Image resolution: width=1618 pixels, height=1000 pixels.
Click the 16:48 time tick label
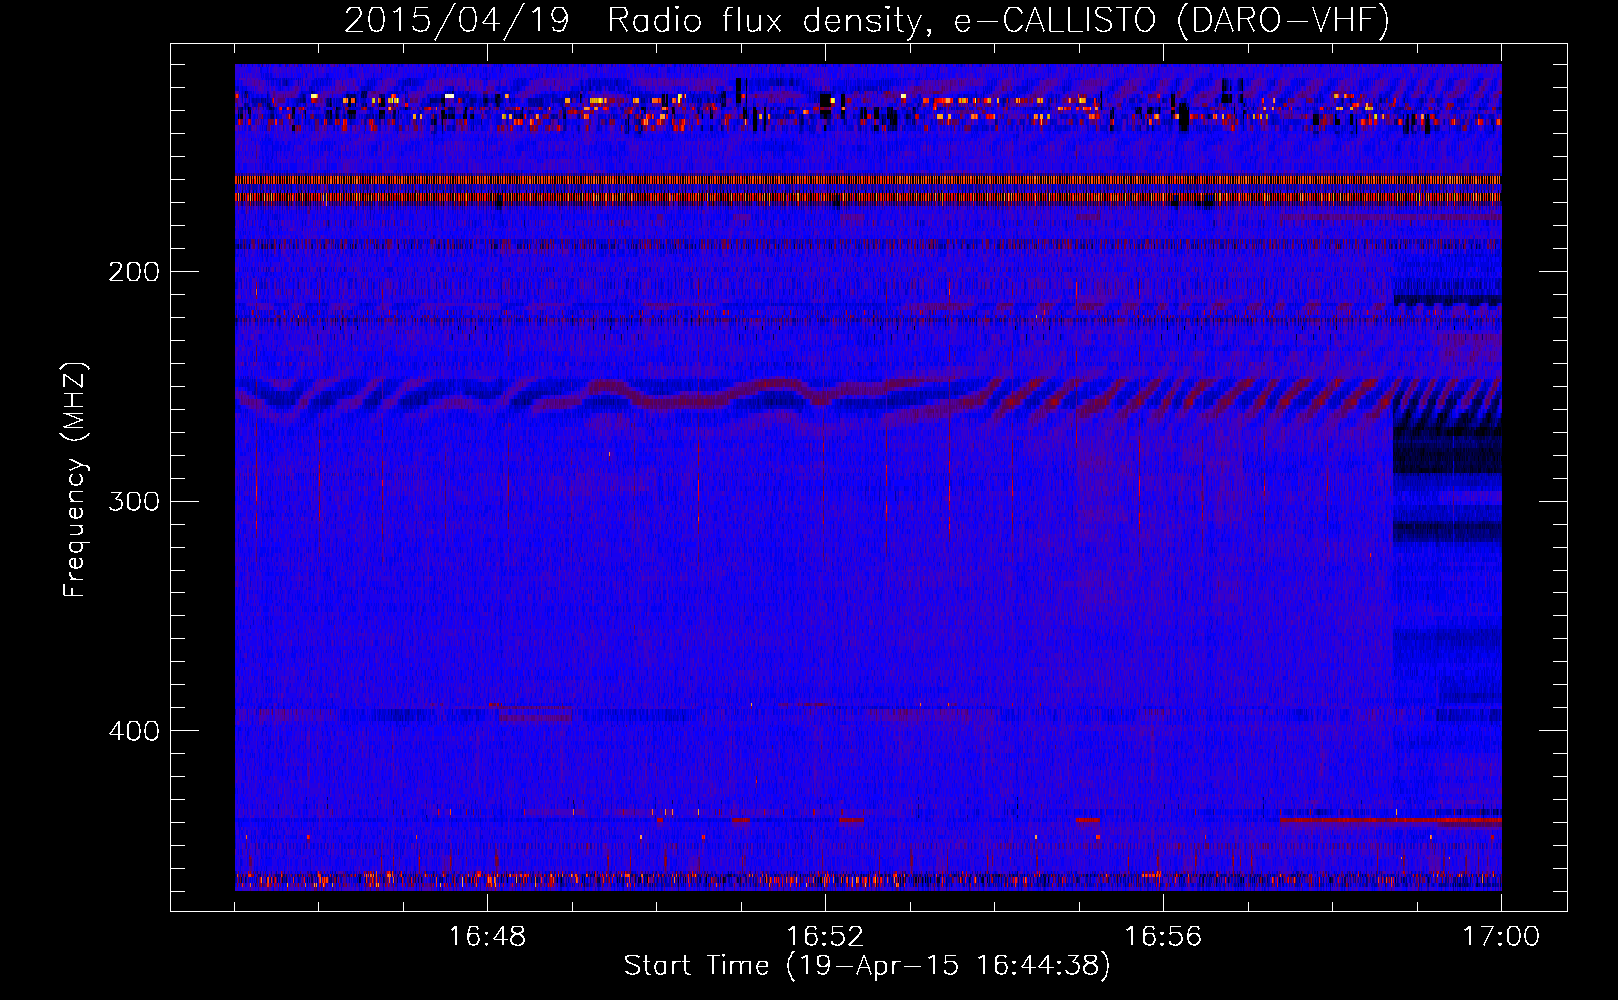pyautogui.click(x=487, y=937)
